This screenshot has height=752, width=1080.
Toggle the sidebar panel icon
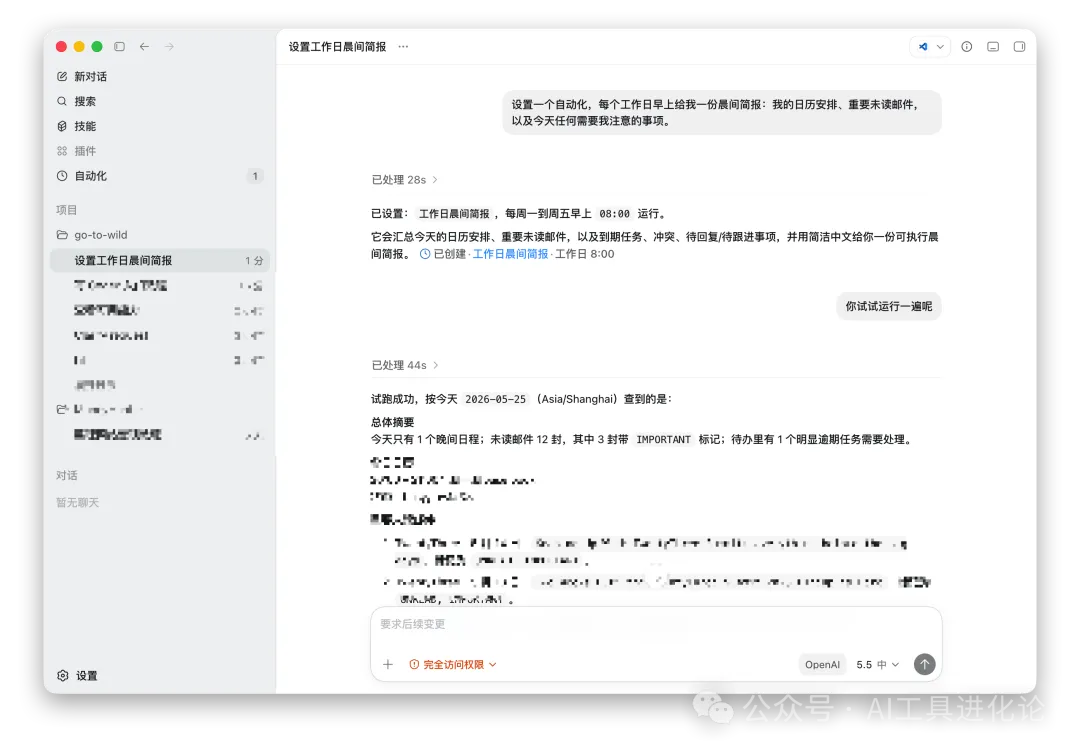(x=119, y=46)
